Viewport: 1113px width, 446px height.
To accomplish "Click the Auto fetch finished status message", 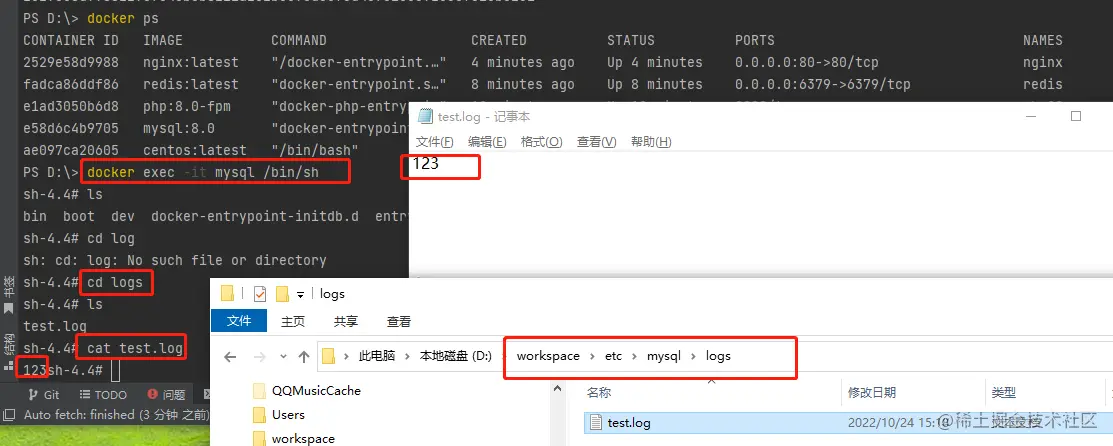I will coord(116,414).
